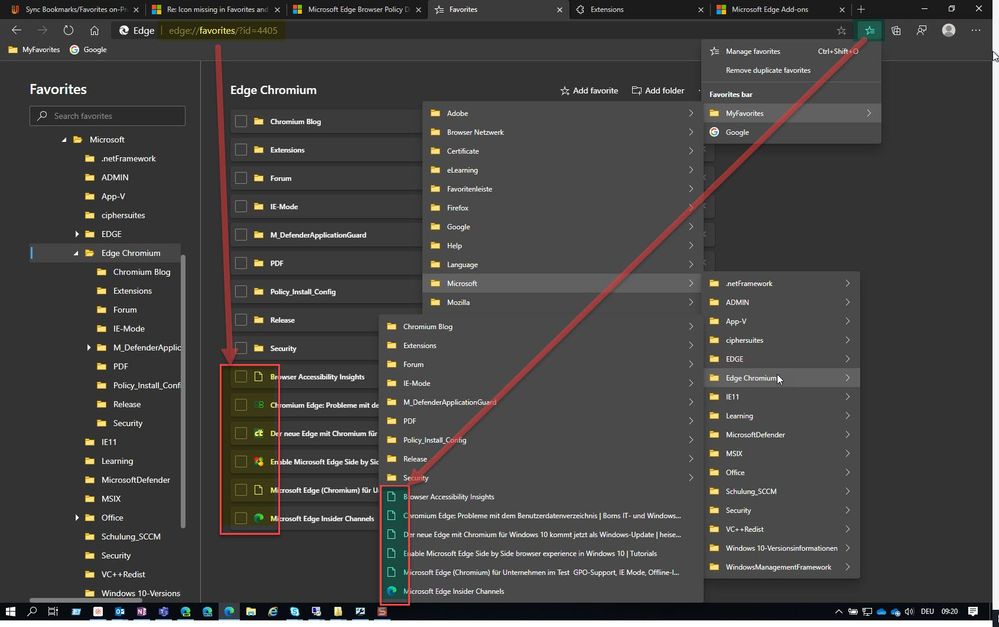
Task: Collapse the Microsoft folder in tree
Action: coord(64,140)
